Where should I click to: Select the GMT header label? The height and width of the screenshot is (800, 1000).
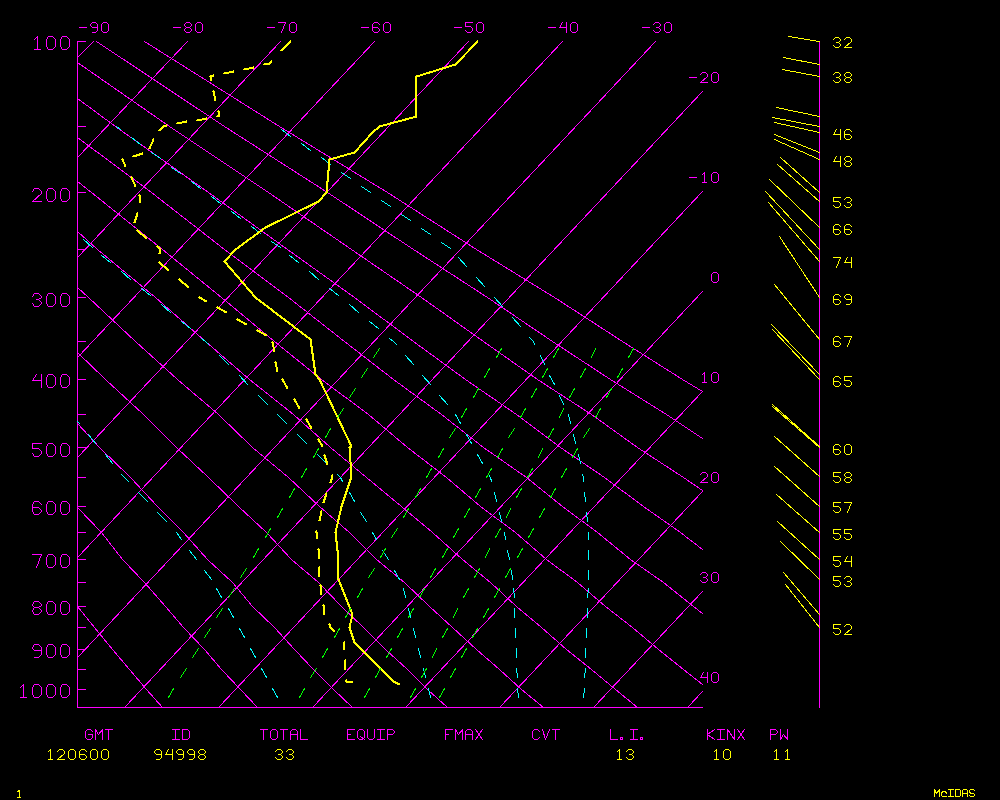(x=99, y=735)
